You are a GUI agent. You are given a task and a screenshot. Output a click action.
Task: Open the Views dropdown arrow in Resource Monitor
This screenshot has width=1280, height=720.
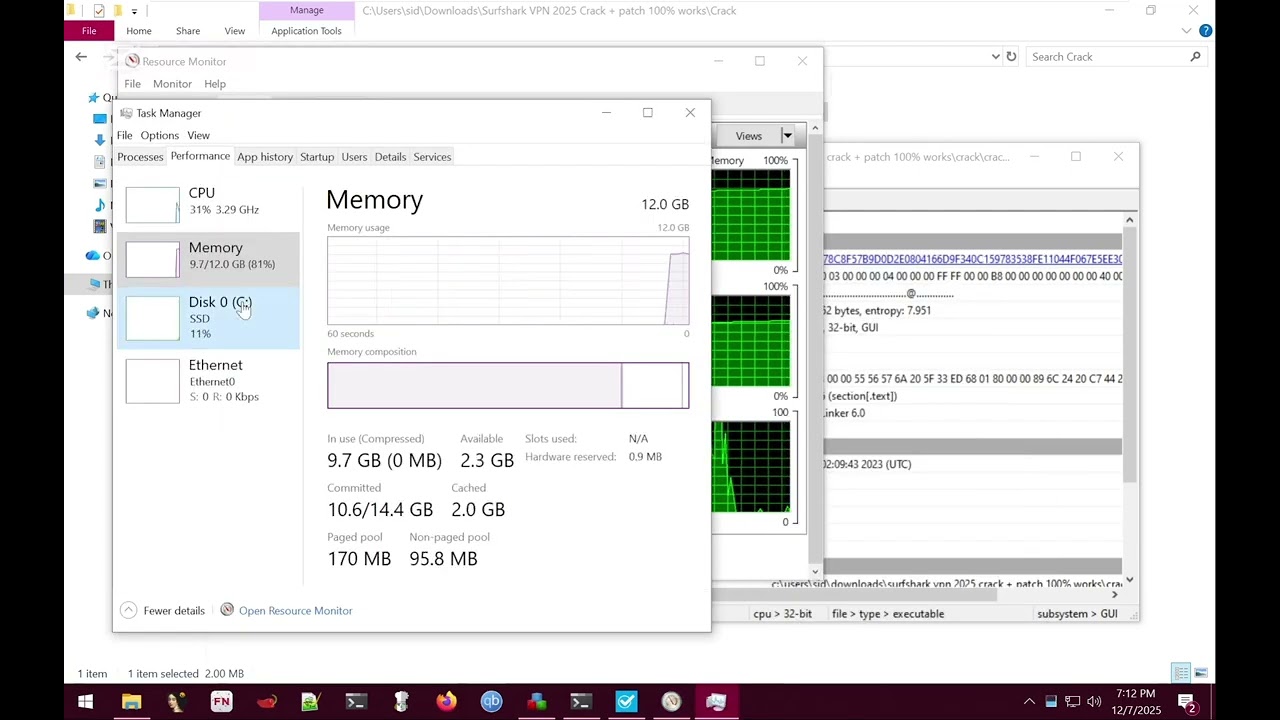tap(787, 136)
